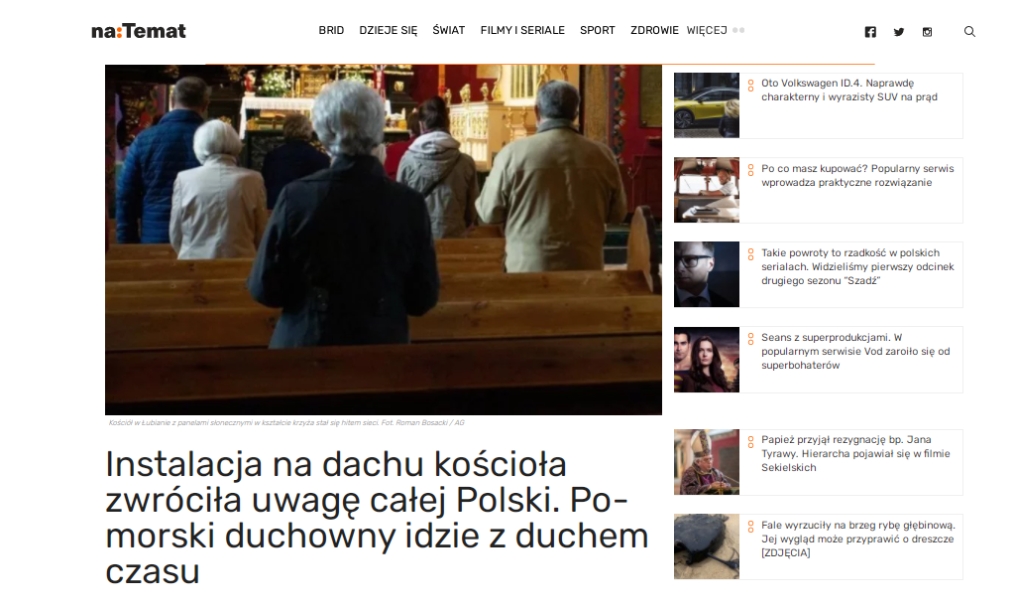
Task: Open the search magnifier icon
Action: pos(969,31)
